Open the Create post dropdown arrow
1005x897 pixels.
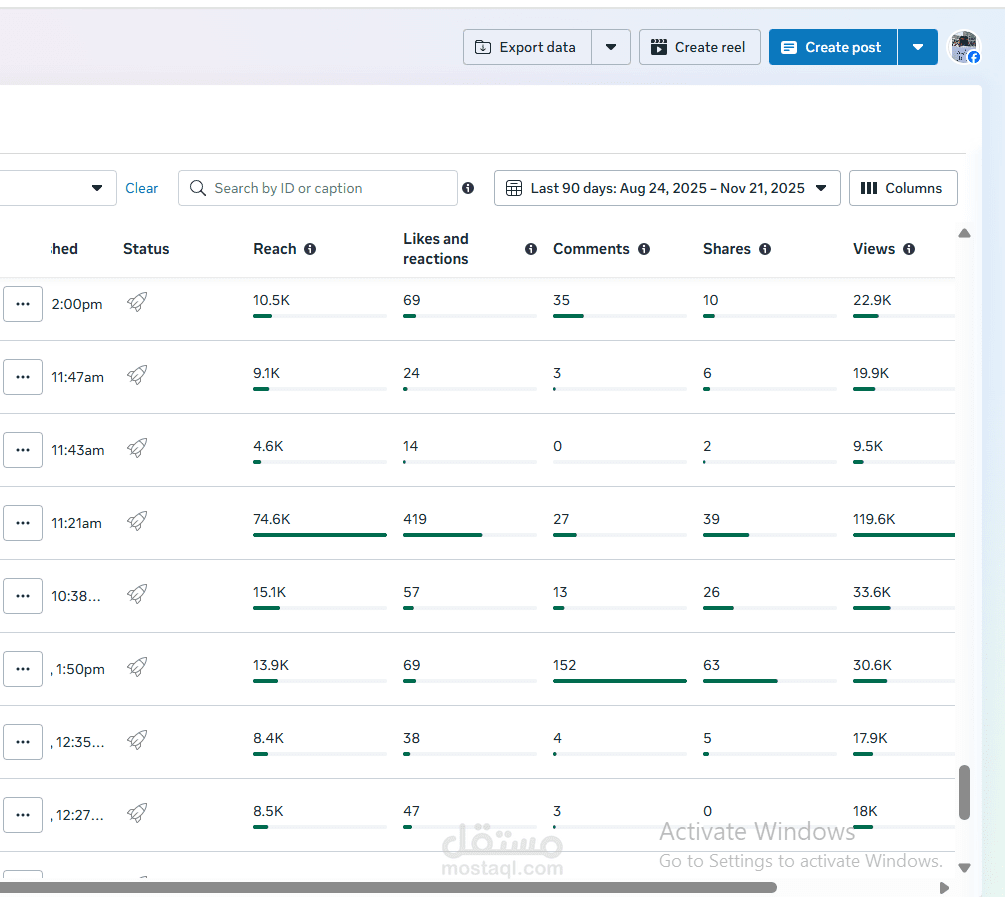[x=918, y=47]
